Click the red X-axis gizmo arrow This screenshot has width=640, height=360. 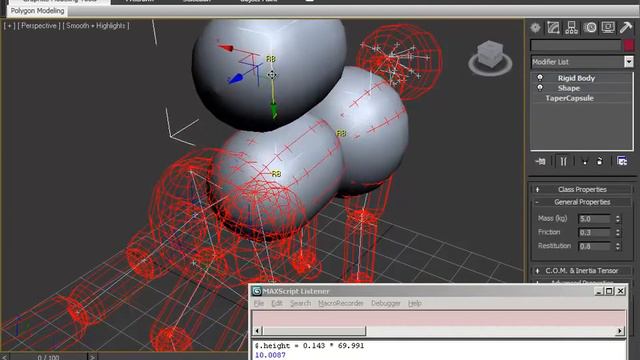225,48
